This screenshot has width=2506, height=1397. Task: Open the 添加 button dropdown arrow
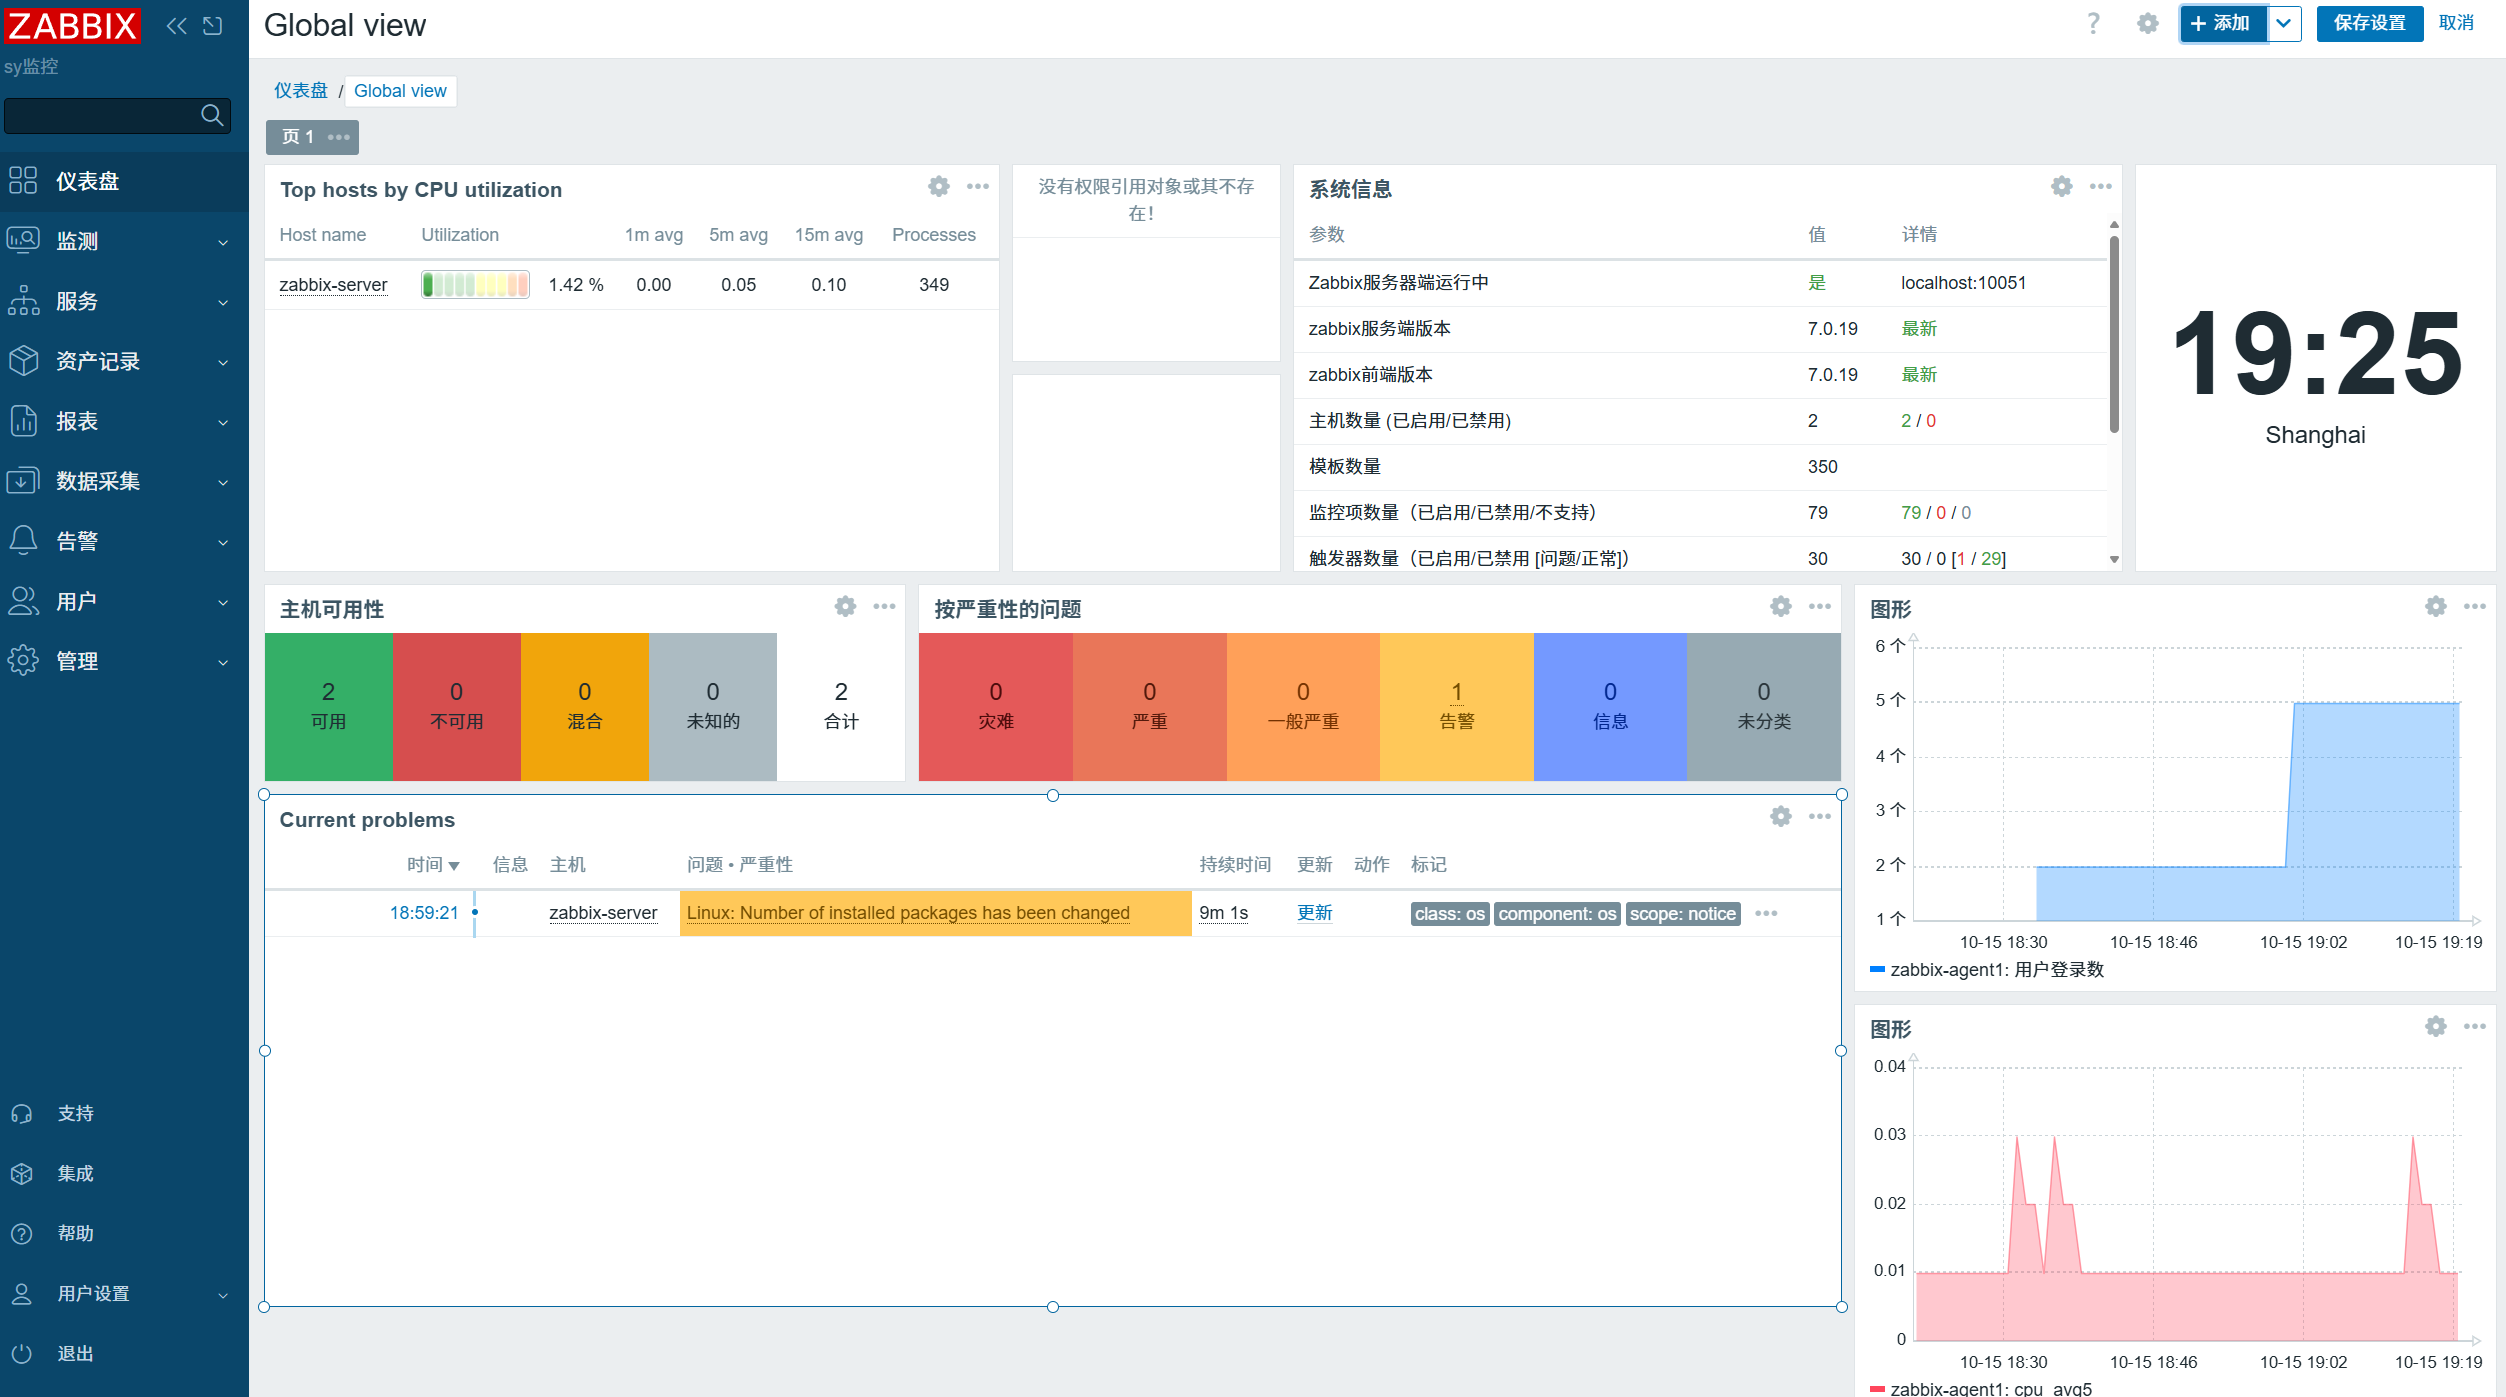pos(2284,23)
